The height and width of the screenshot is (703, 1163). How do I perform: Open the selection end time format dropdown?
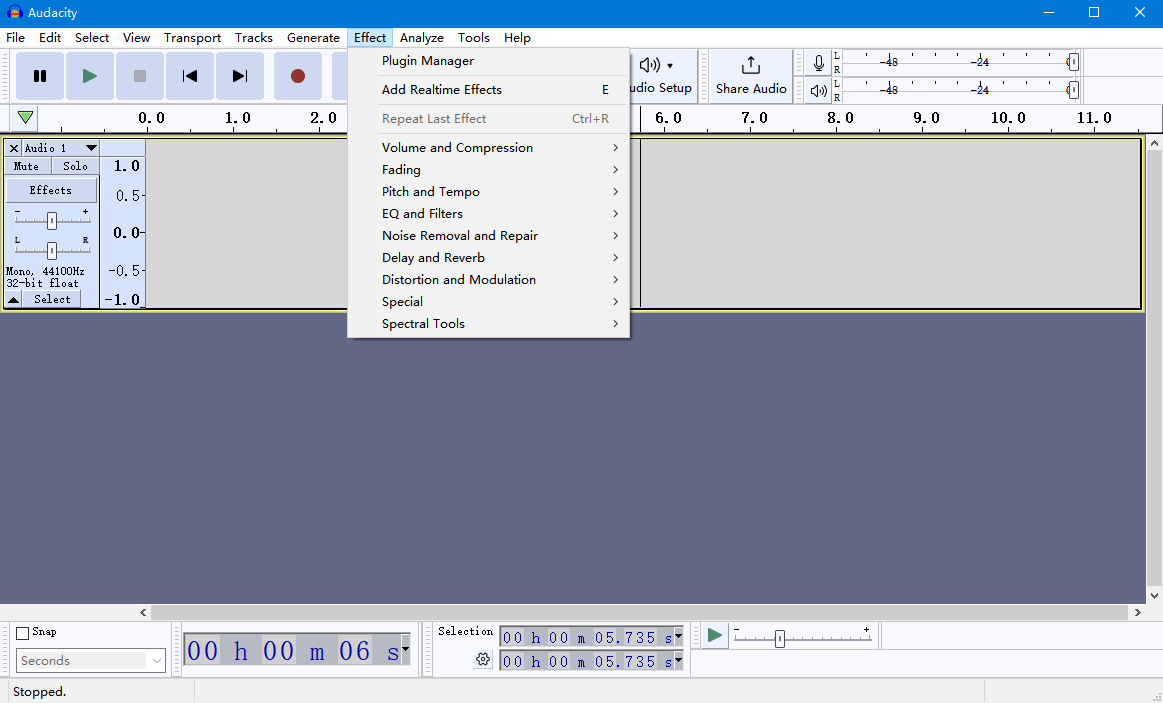pyautogui.click(x=678, y=660)
